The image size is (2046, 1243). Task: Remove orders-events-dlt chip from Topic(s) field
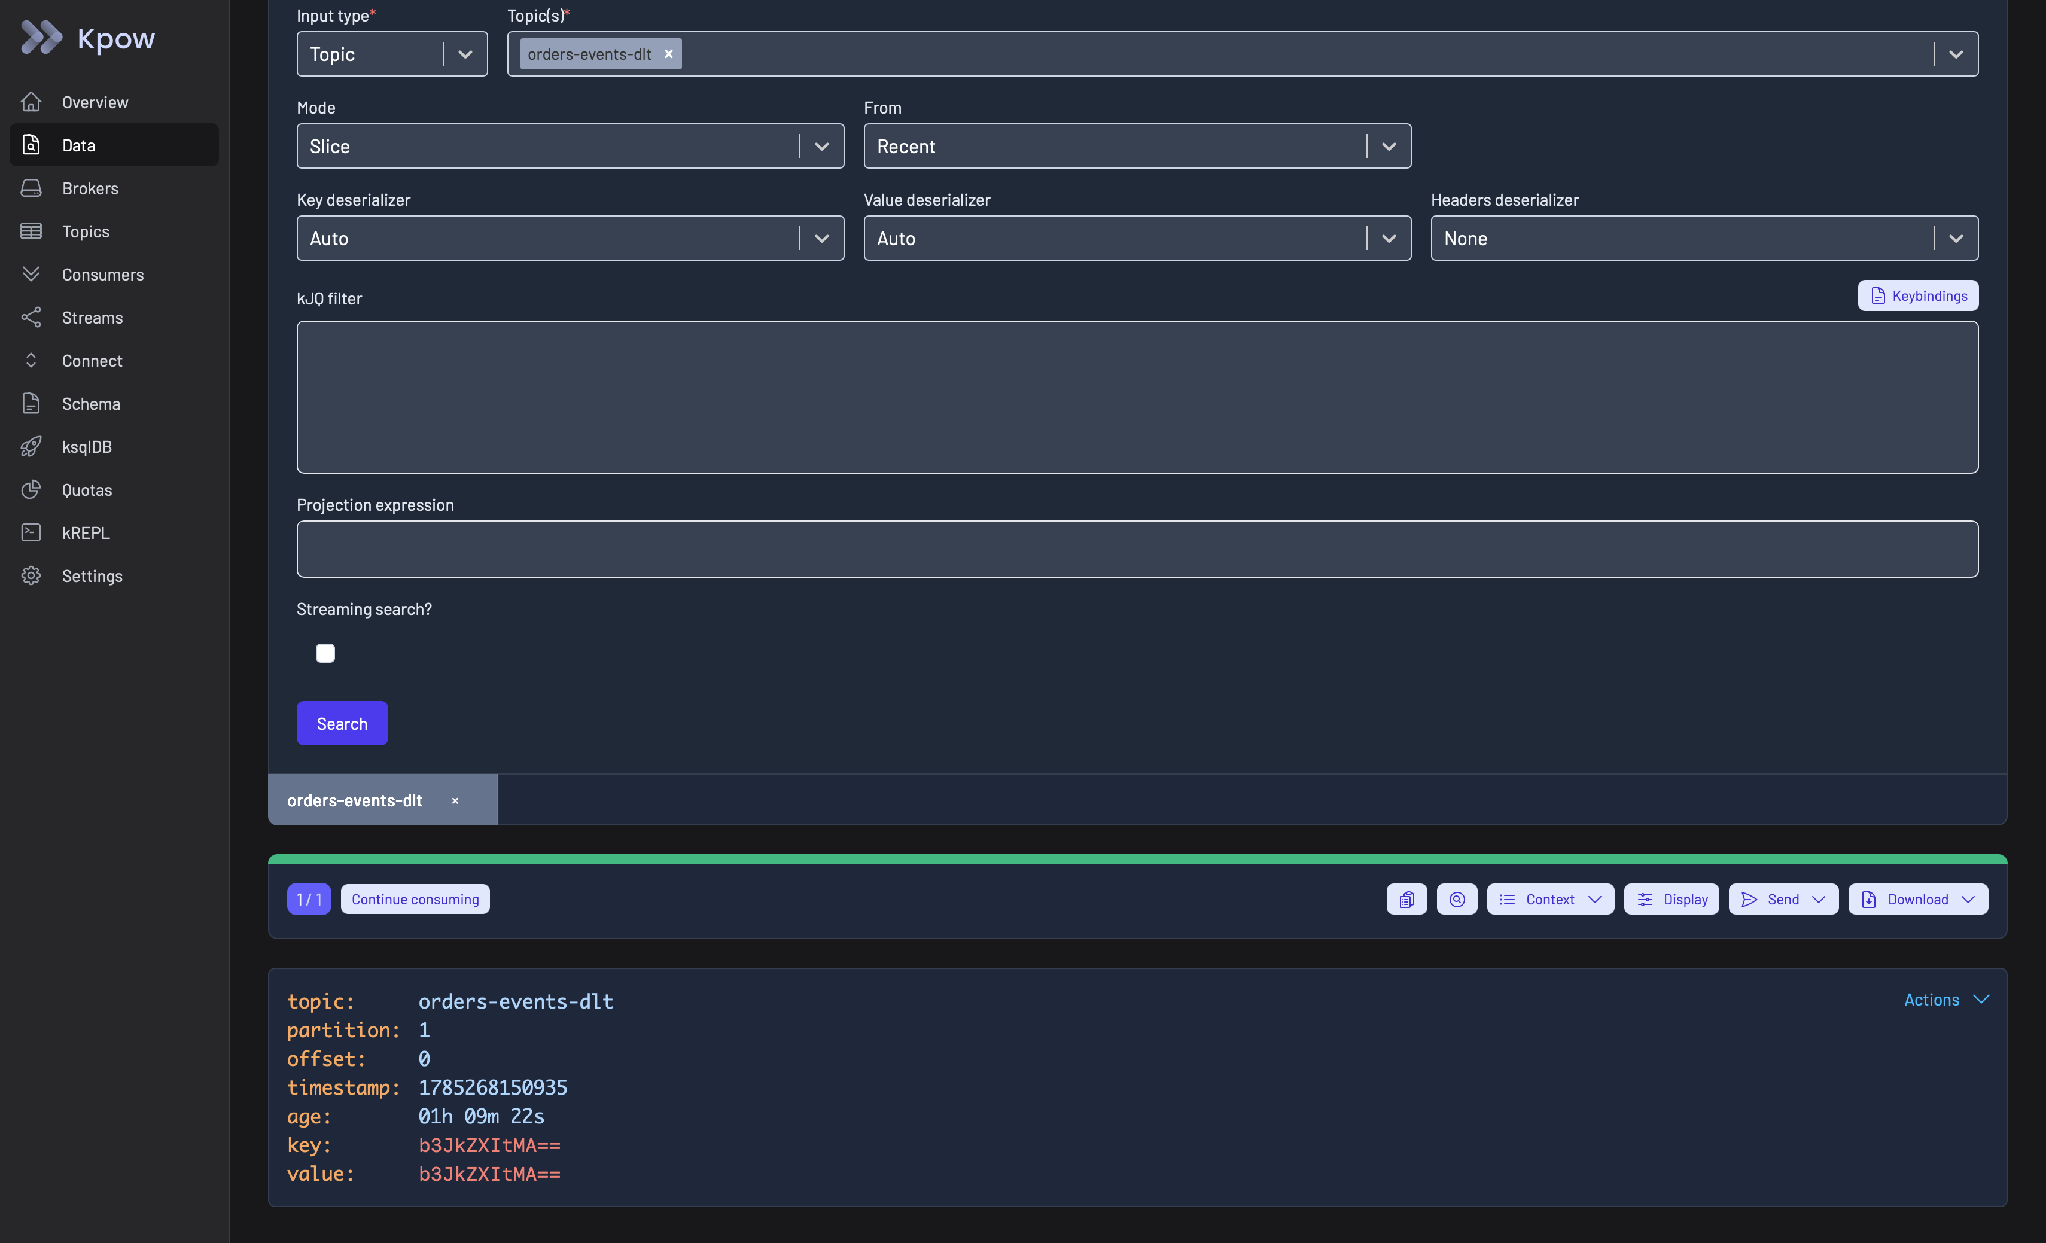668,54
